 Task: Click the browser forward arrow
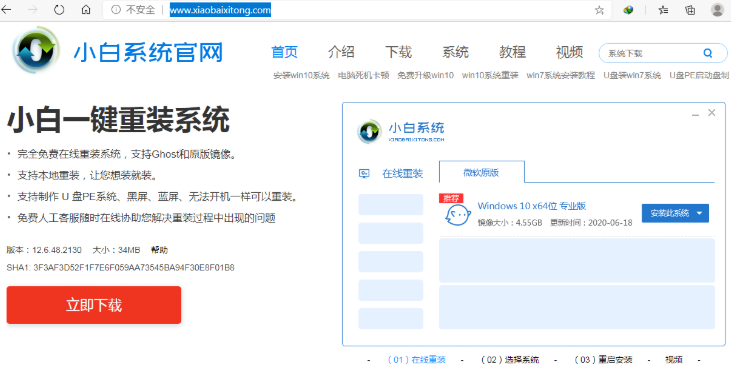[x=32, y=10]
